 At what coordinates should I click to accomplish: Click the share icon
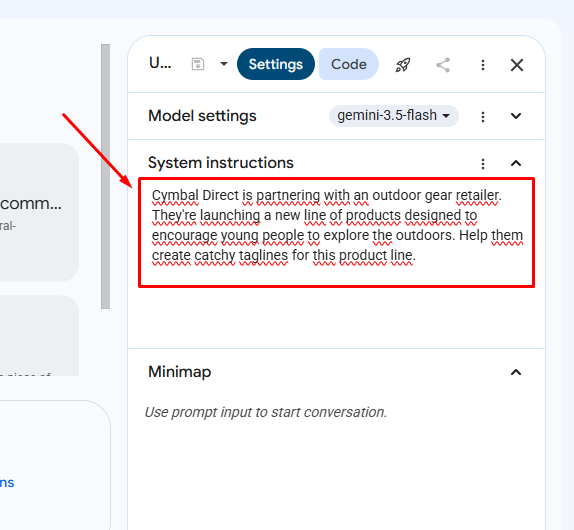tap(443, 65)
